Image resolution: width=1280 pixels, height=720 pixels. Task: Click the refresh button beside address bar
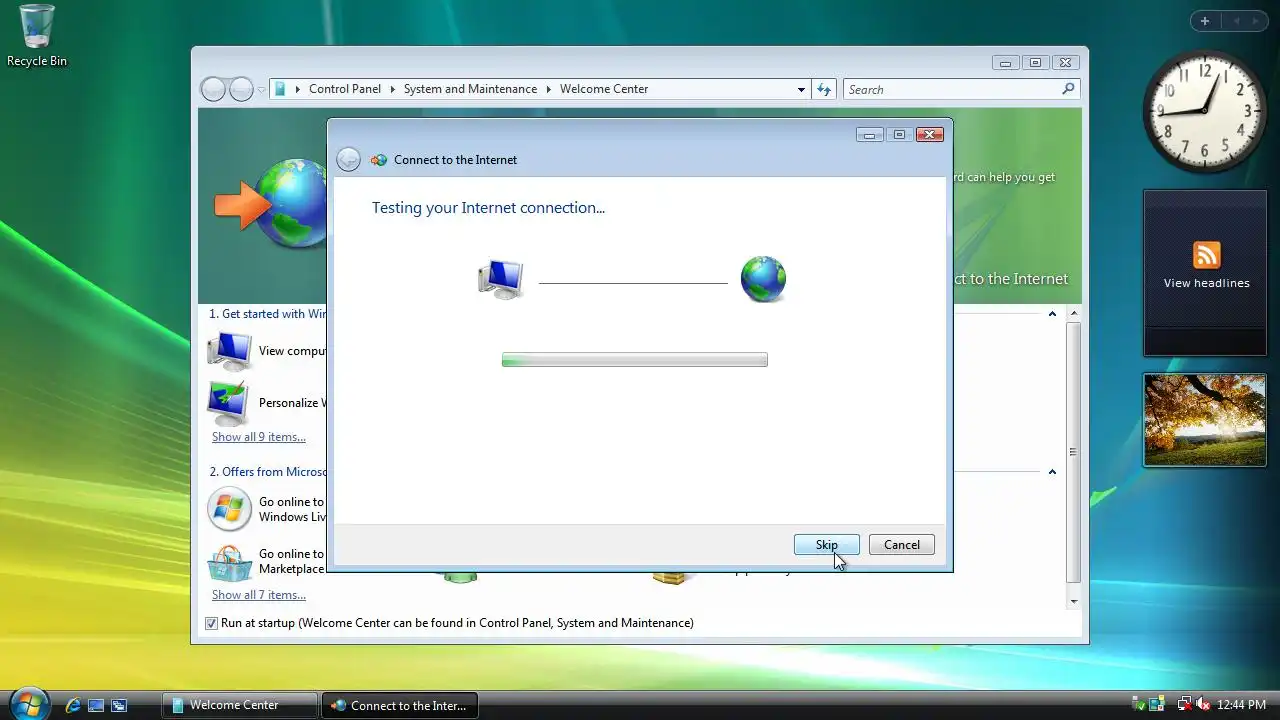pyautogui.click(x=824, y=89)
